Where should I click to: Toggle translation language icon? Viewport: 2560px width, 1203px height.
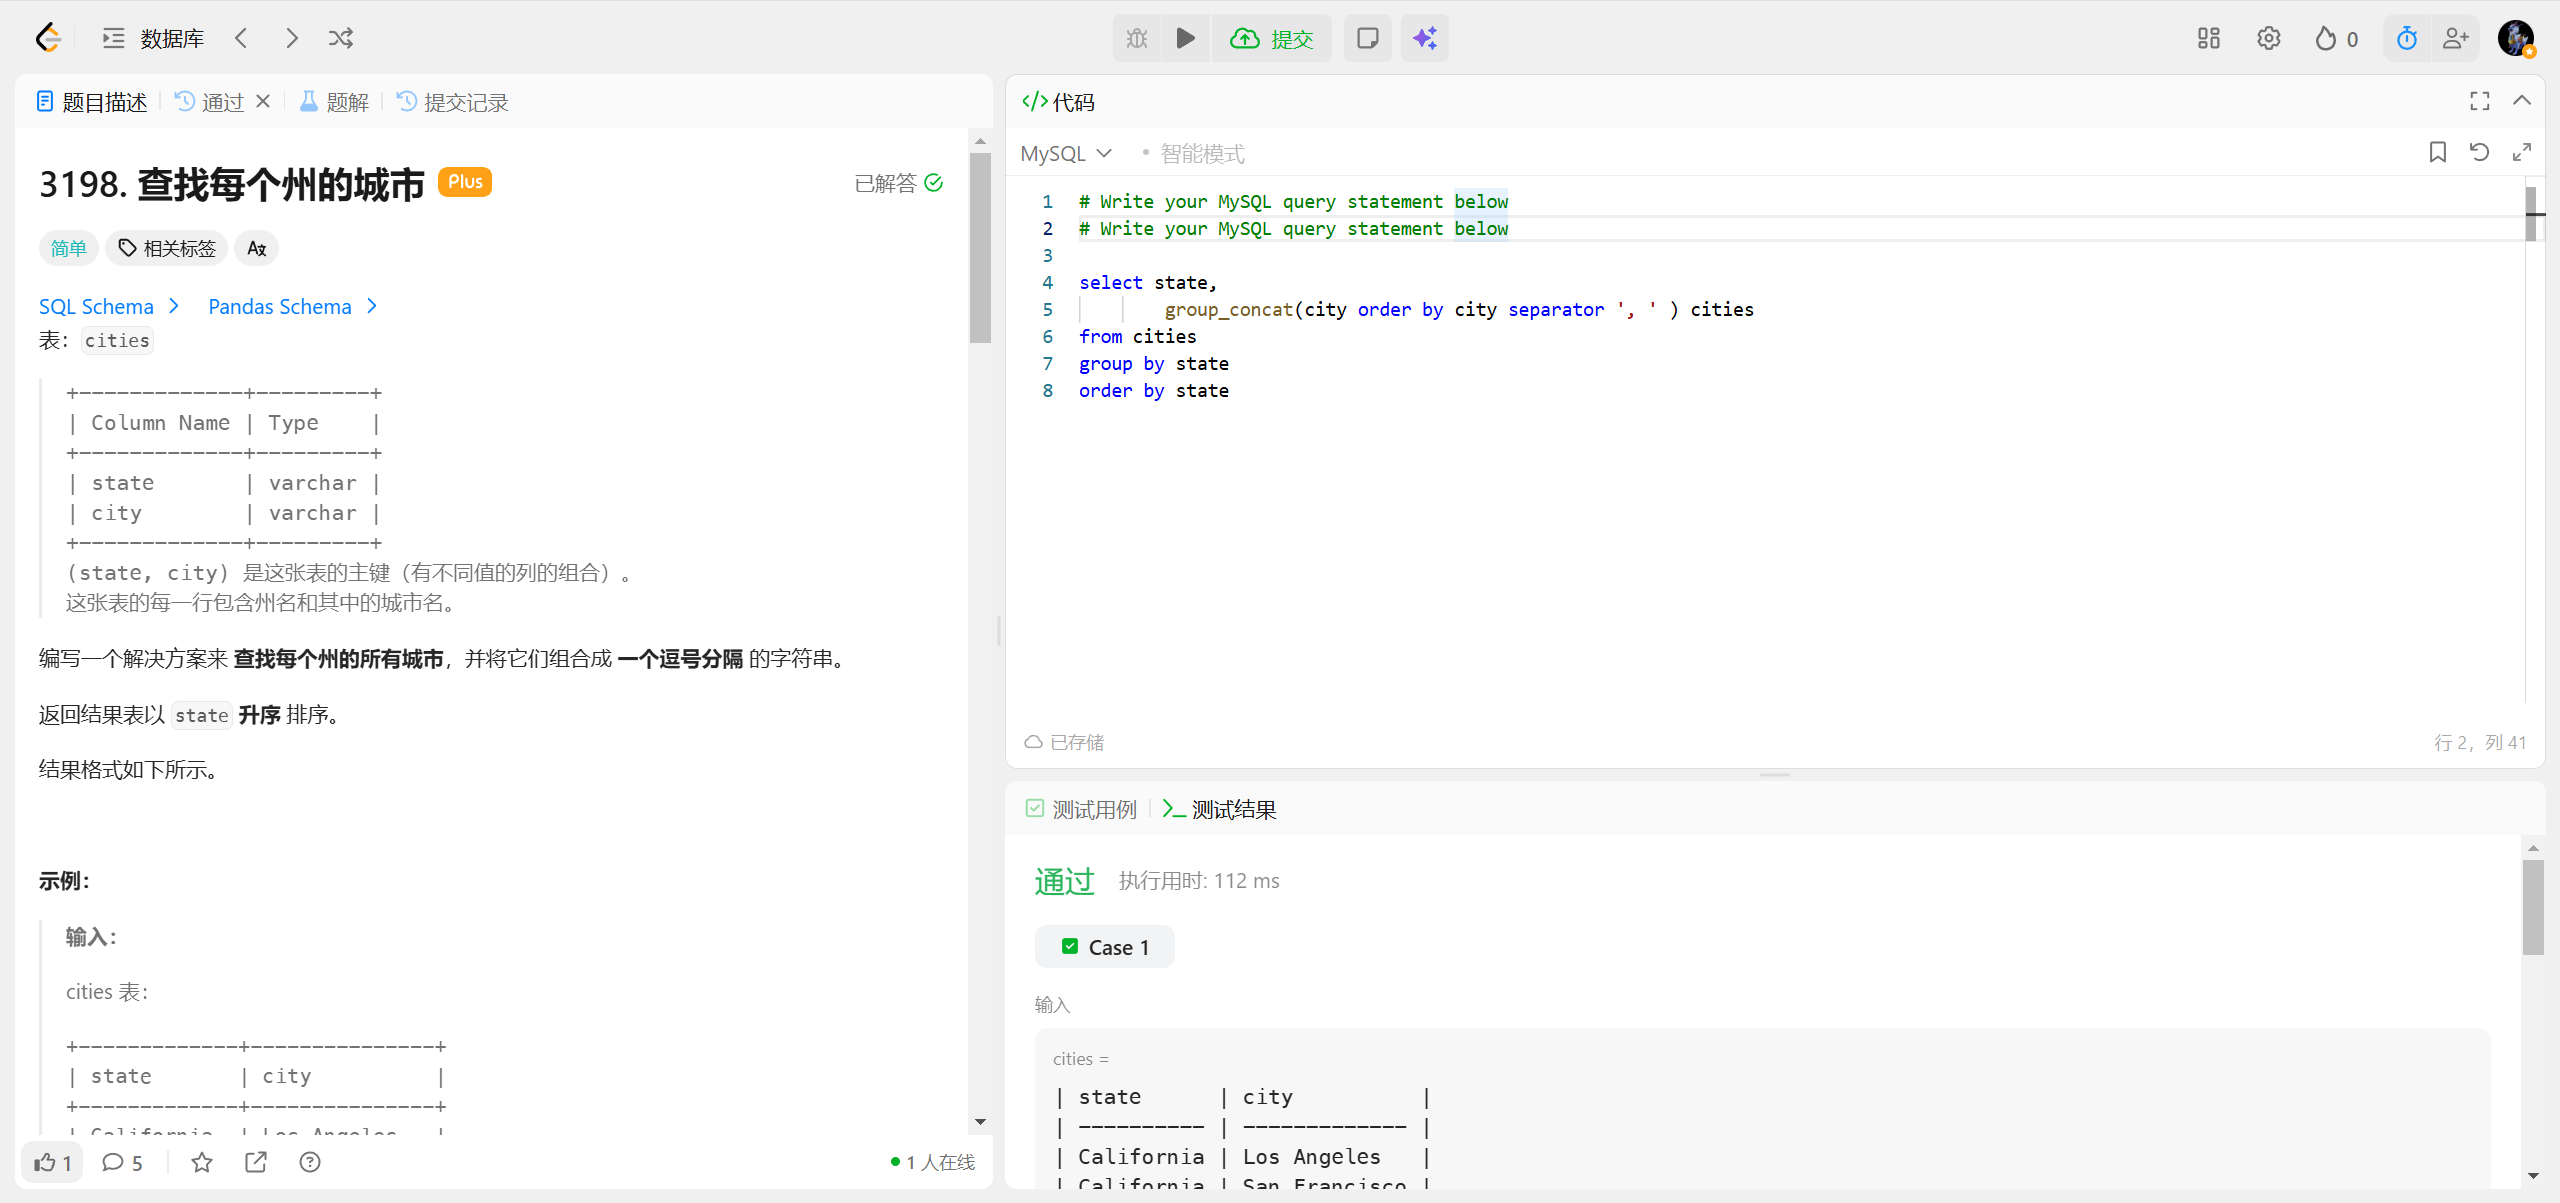tap(256, 248)
